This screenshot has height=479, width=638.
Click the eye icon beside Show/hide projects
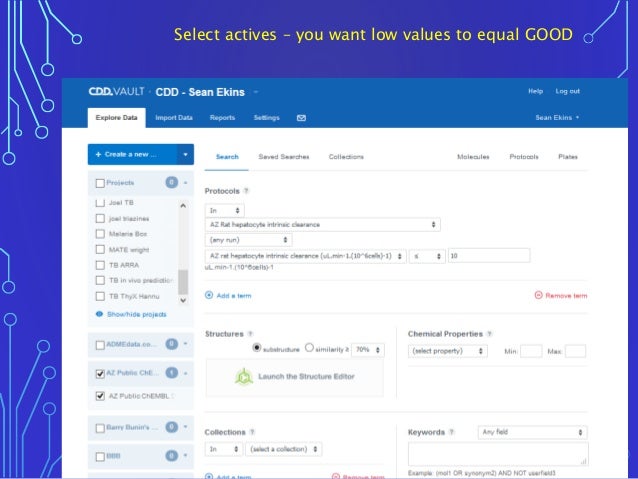coord(99,314)
